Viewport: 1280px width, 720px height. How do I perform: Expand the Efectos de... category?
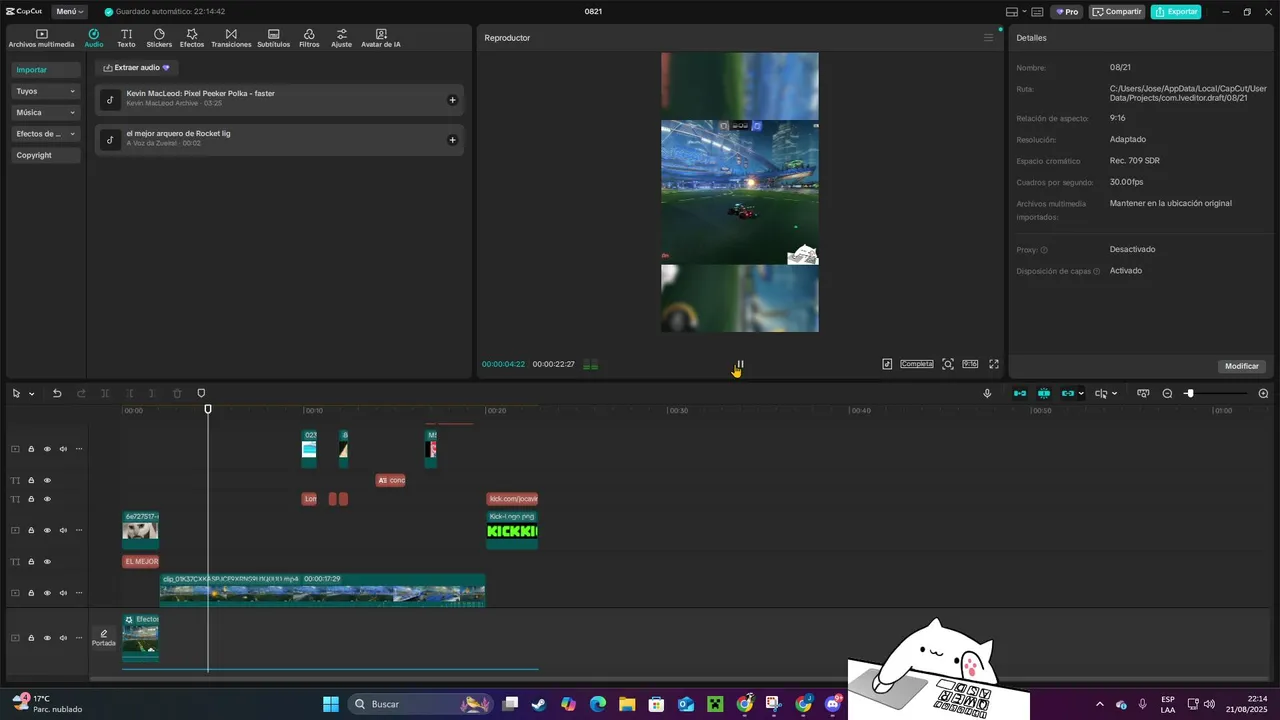click(x=46, y=134)
